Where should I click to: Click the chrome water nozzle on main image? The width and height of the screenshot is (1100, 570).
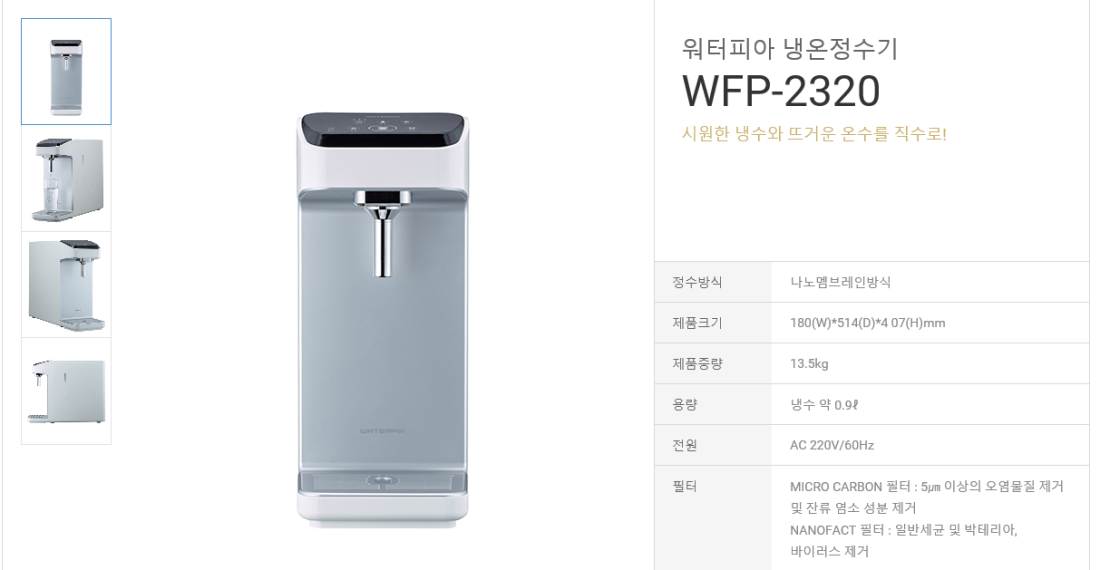[382, 233]
